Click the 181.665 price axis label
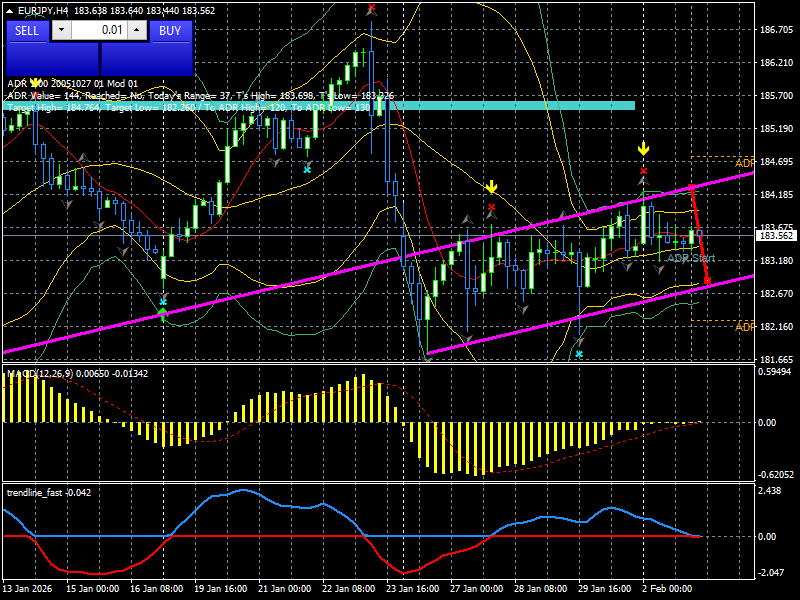Viewport: 800px width, 600px height. pos(777,359)
